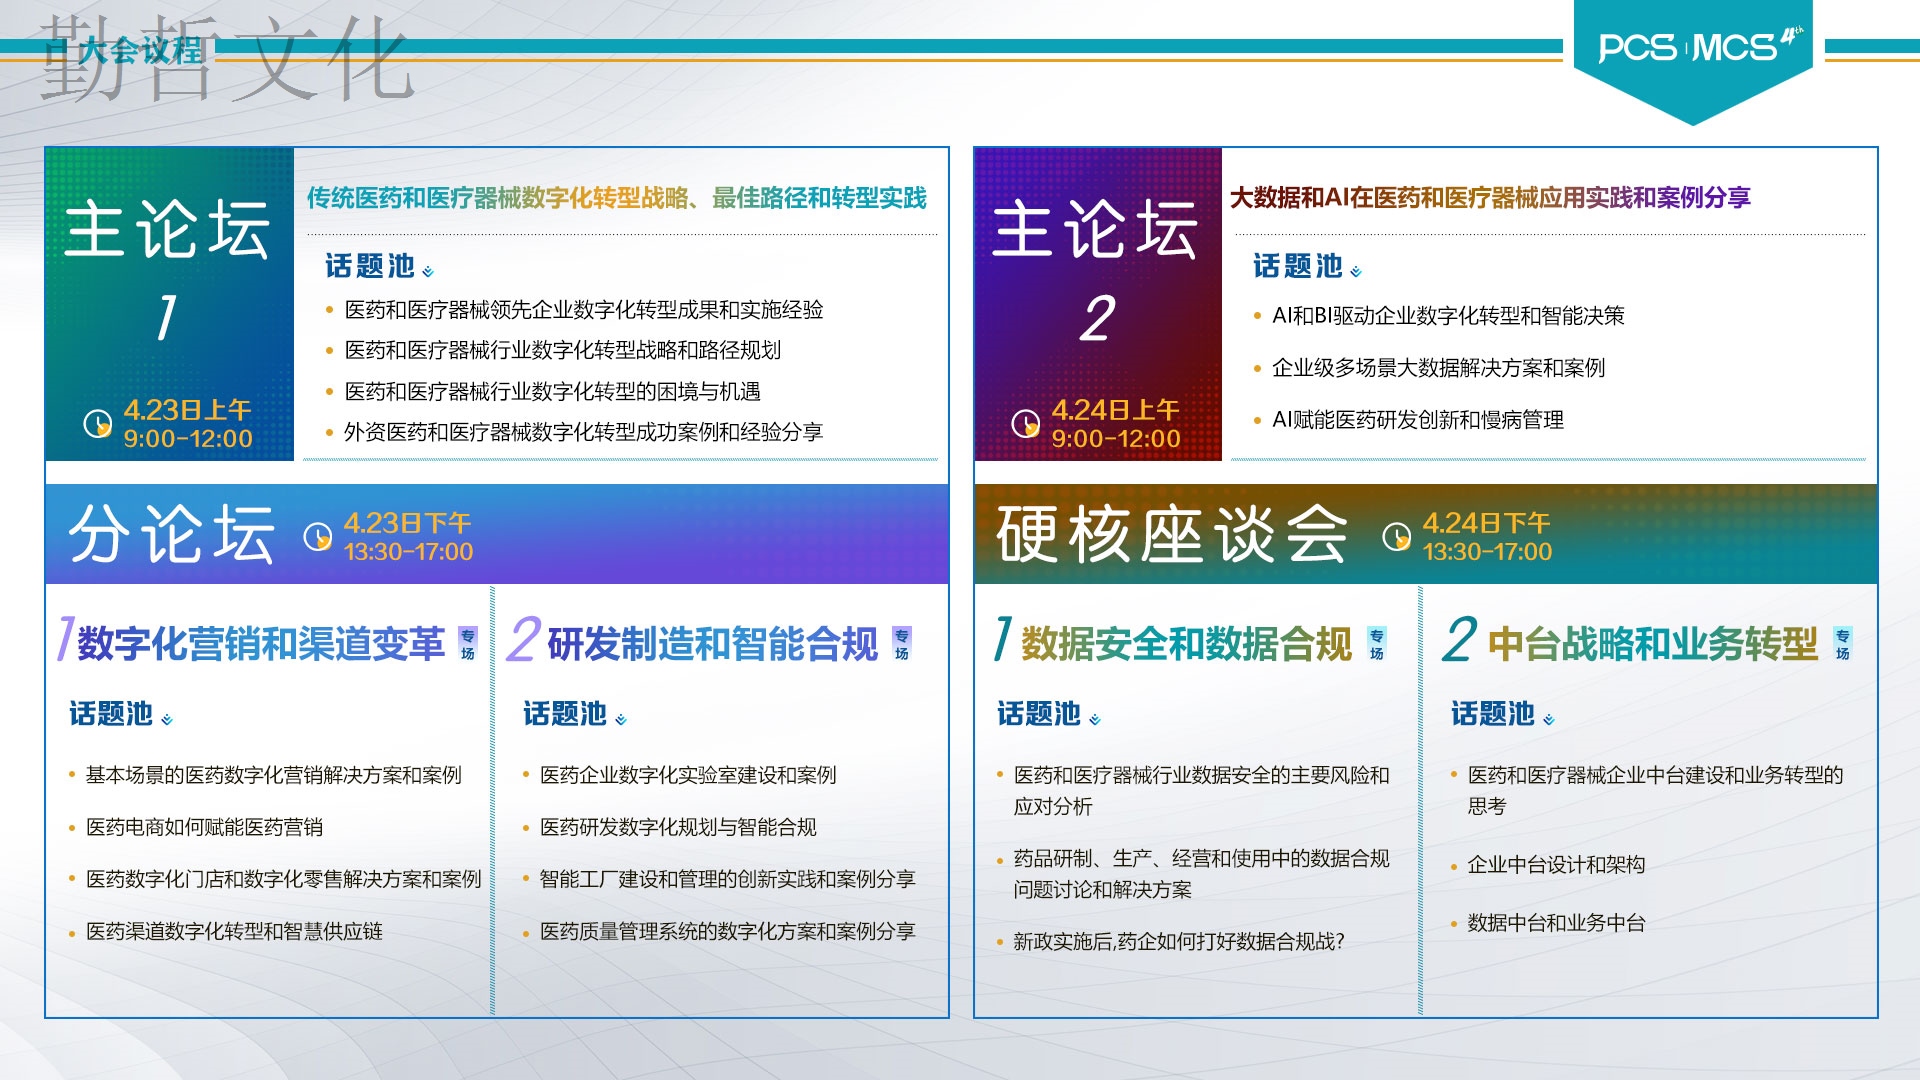Select topic 新政实施后,药企如何打好数据合规战?
Viewport: 1920px width, 1080px height.
click(1179, 941)
